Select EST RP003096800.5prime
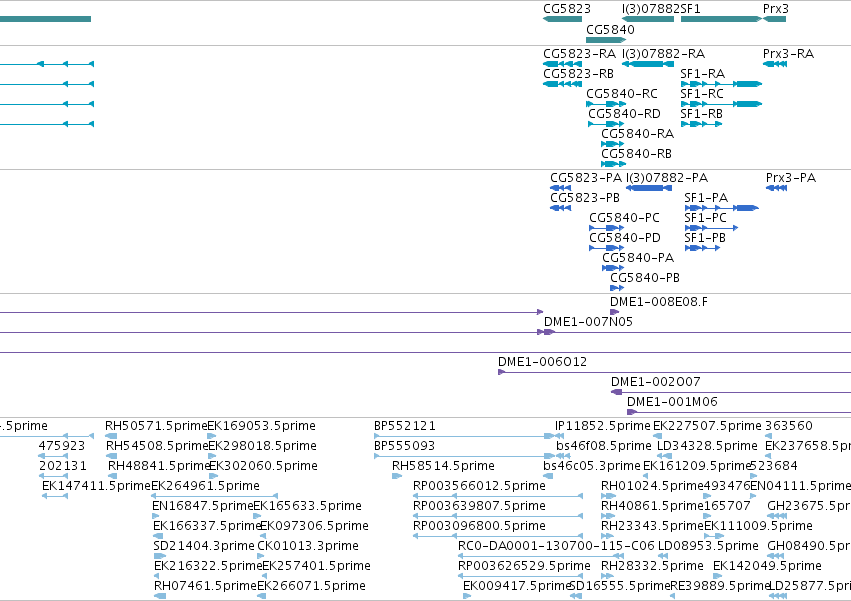Image resolution: width=851 pixels, height=601 pixels. 498,536
